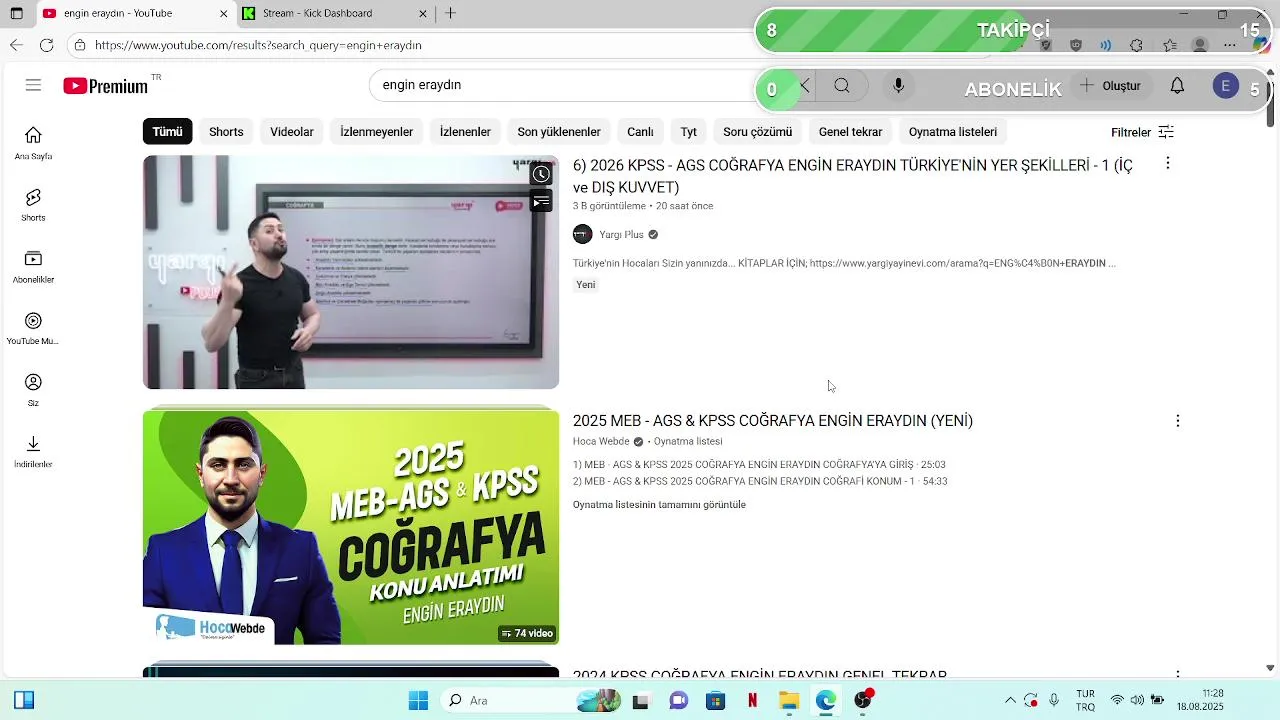This screenshot has width=1280, height=720.
Task: Open the YouTube hamburger guide menu
Action: 33,85
